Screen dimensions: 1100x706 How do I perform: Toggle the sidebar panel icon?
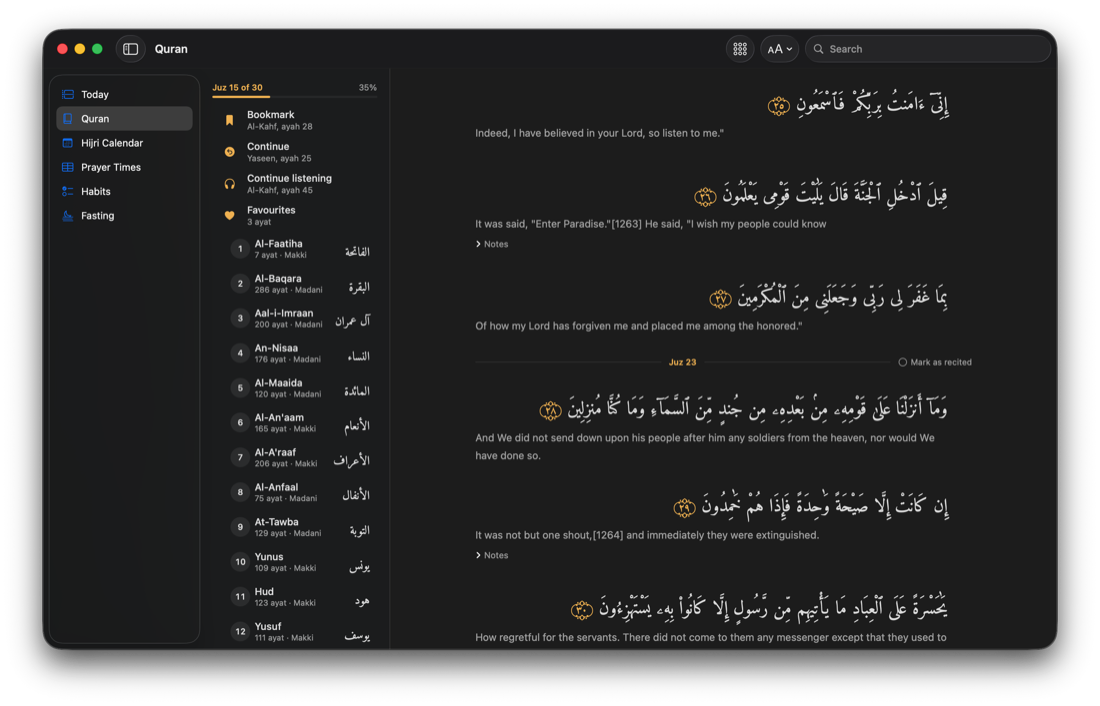[x=130, y=49]
